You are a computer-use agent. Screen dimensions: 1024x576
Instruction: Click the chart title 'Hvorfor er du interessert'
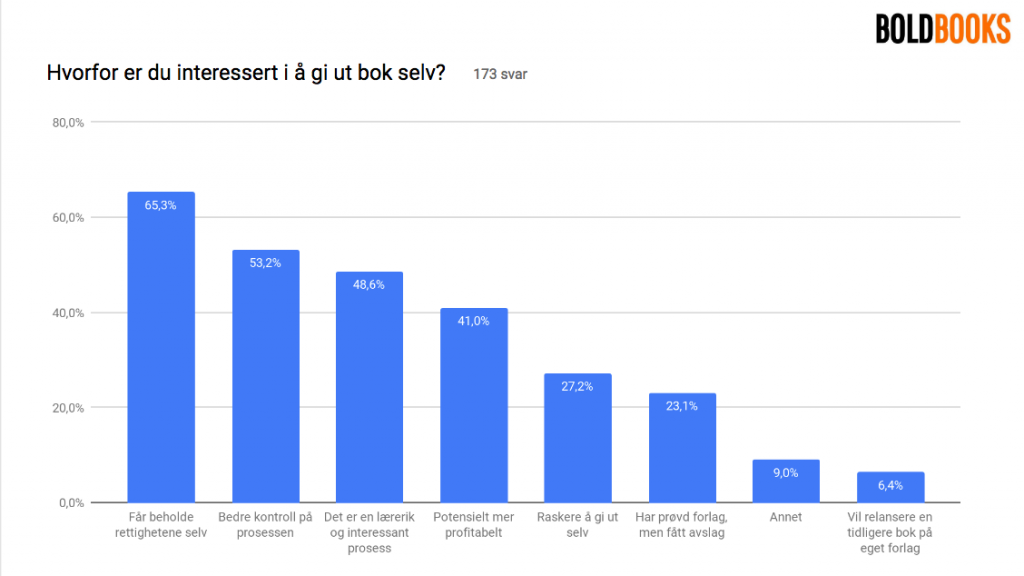[x=246, y=74]
